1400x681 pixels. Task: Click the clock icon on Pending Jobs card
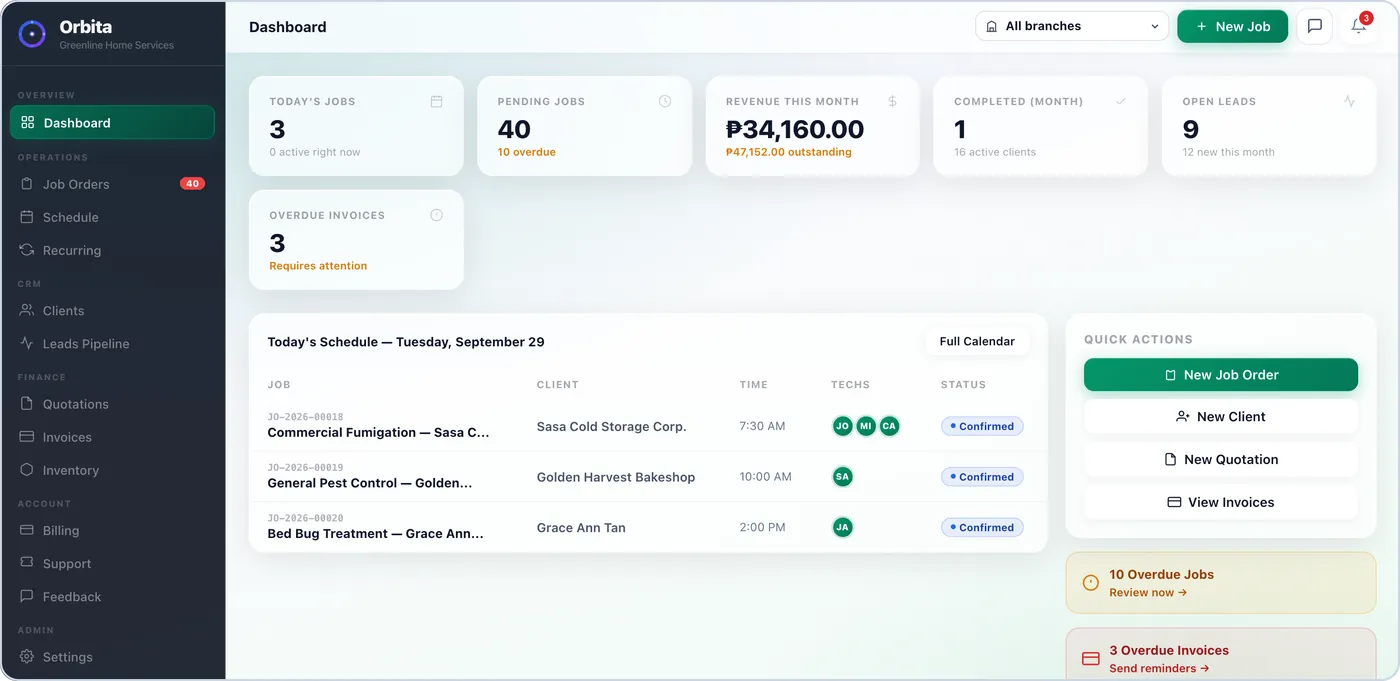[x=665, y=101]
